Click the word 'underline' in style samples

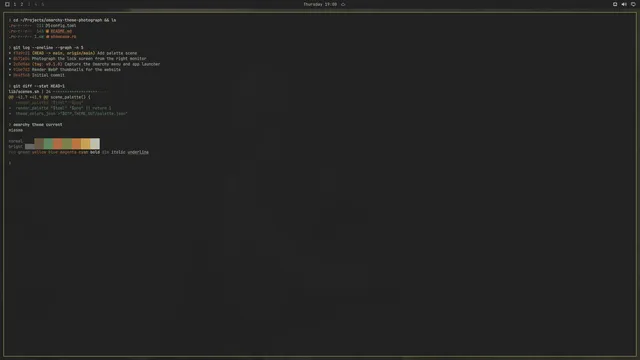[x=138, y=152]
